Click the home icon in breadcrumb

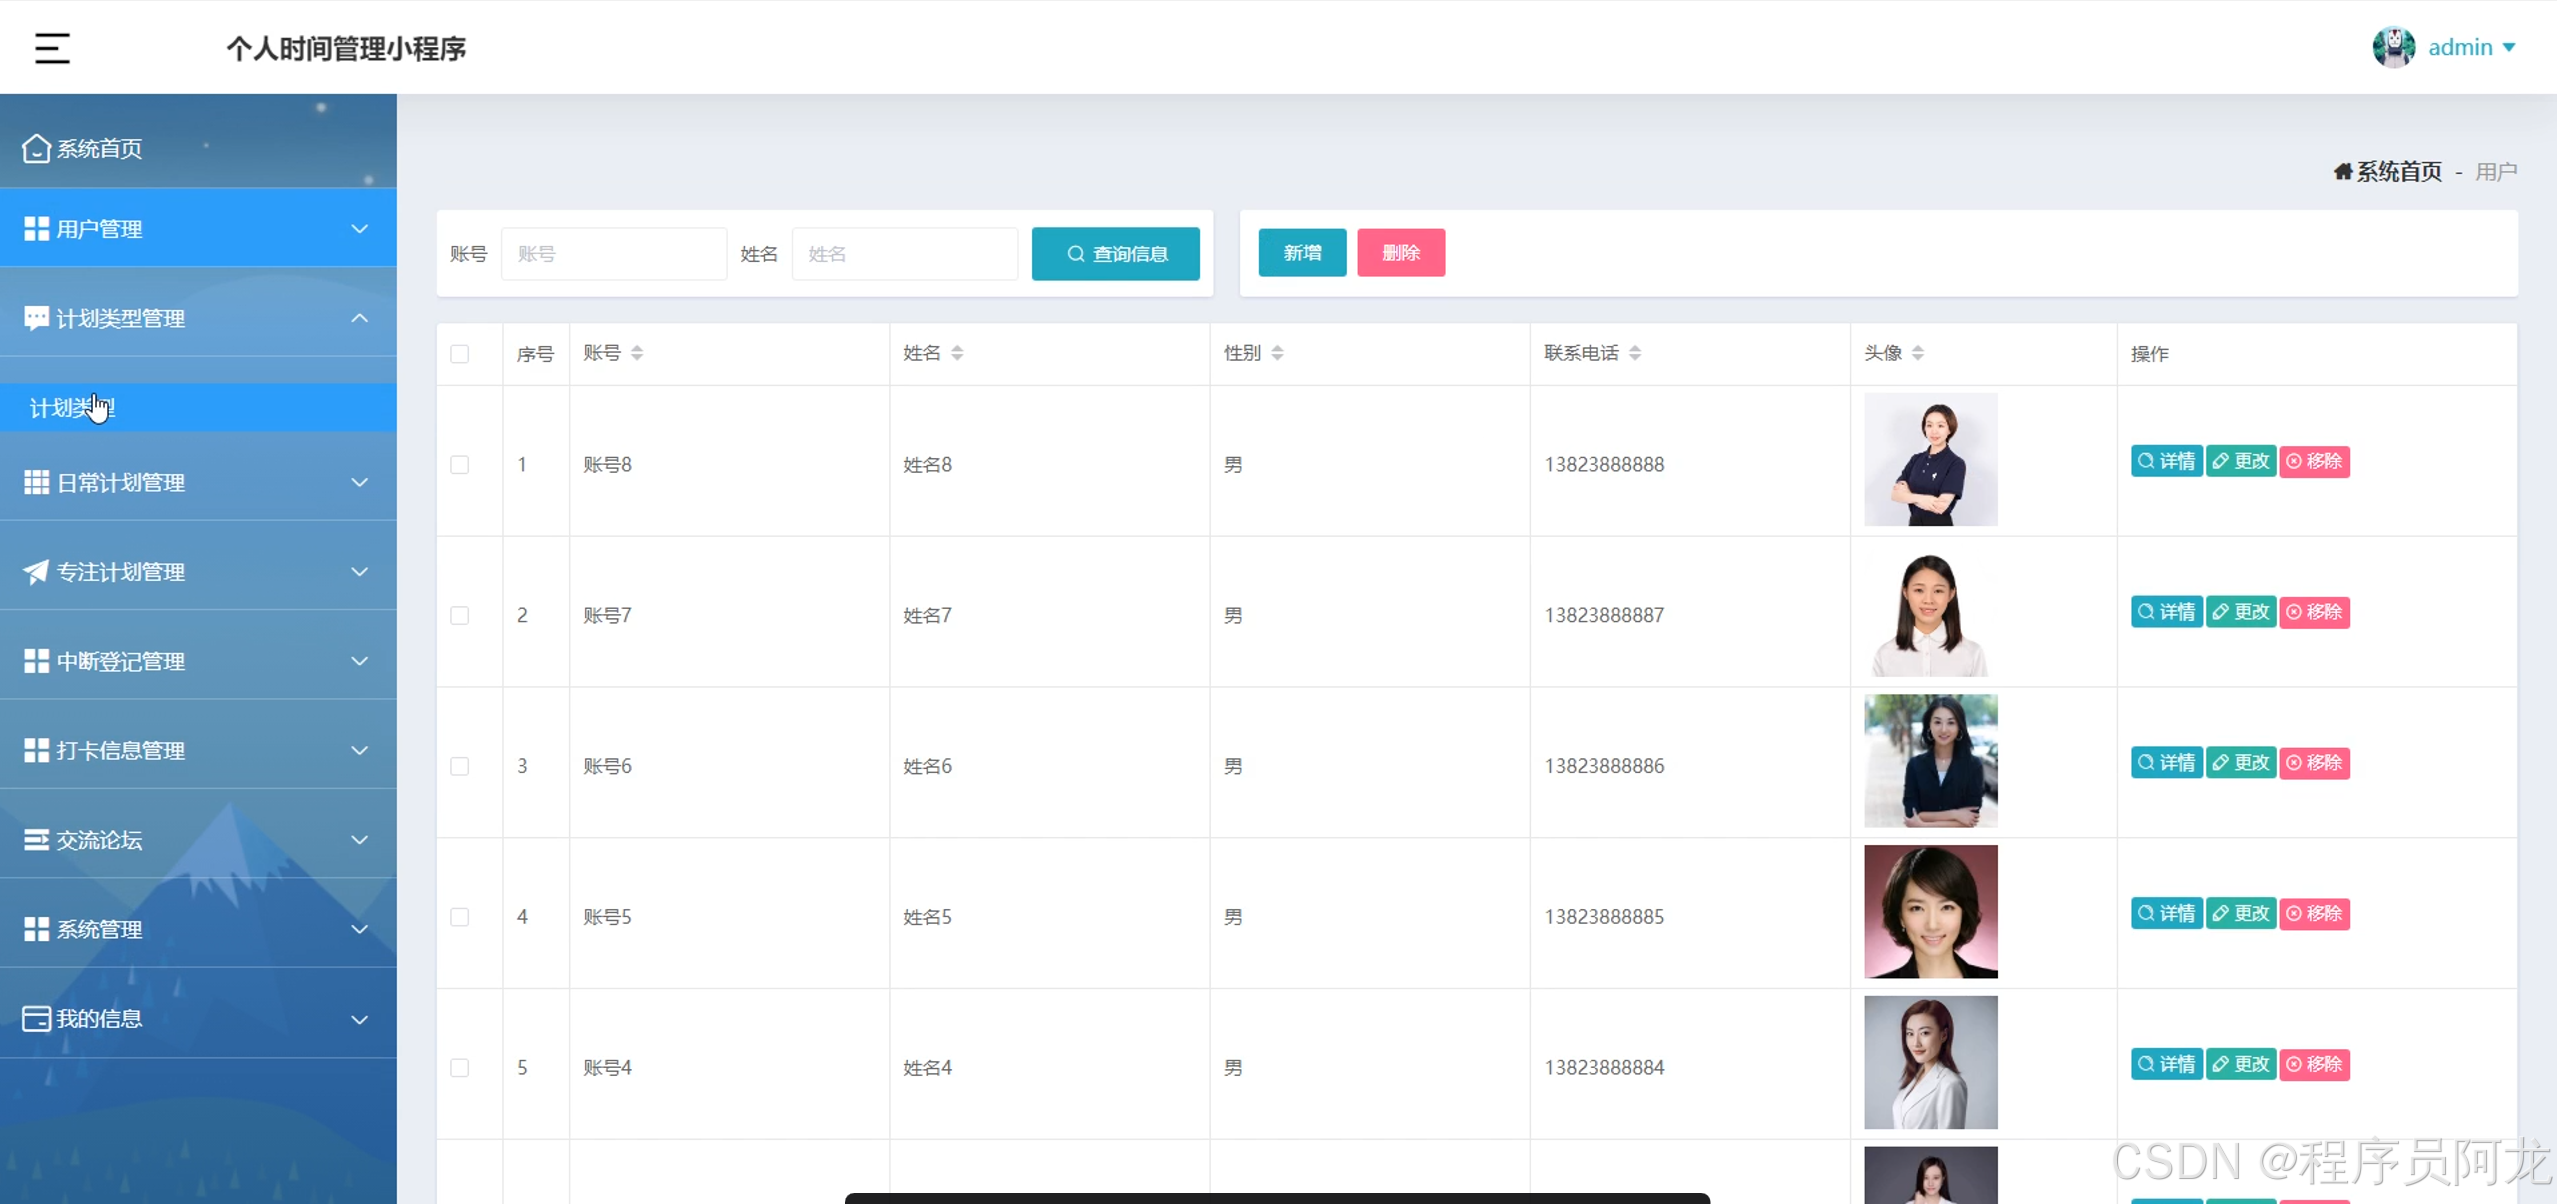coord(2342,172)
